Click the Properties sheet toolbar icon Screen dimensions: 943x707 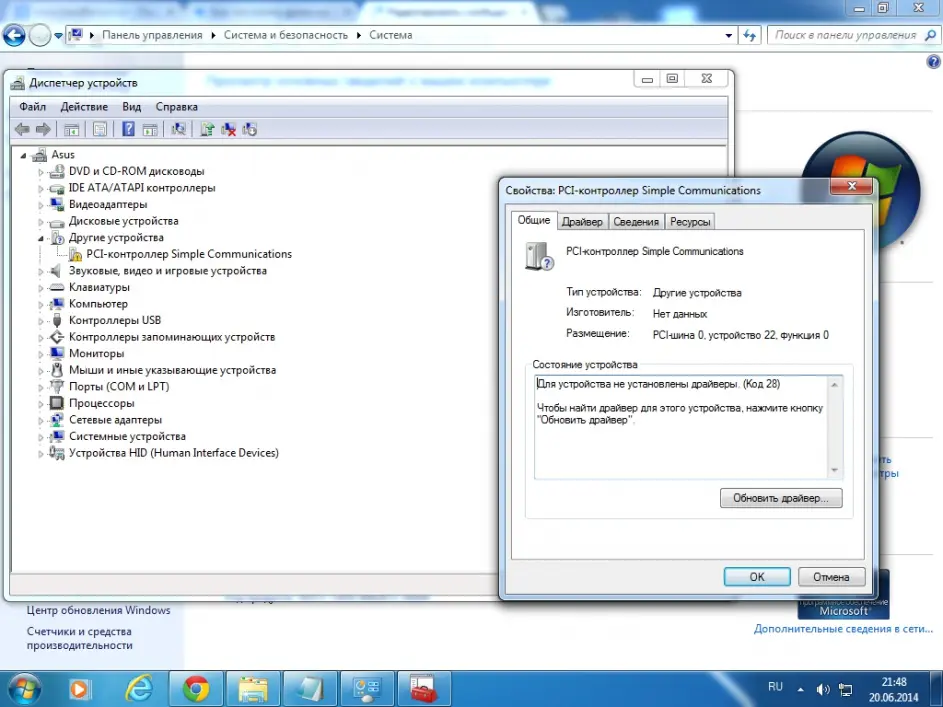pos(99,129)
